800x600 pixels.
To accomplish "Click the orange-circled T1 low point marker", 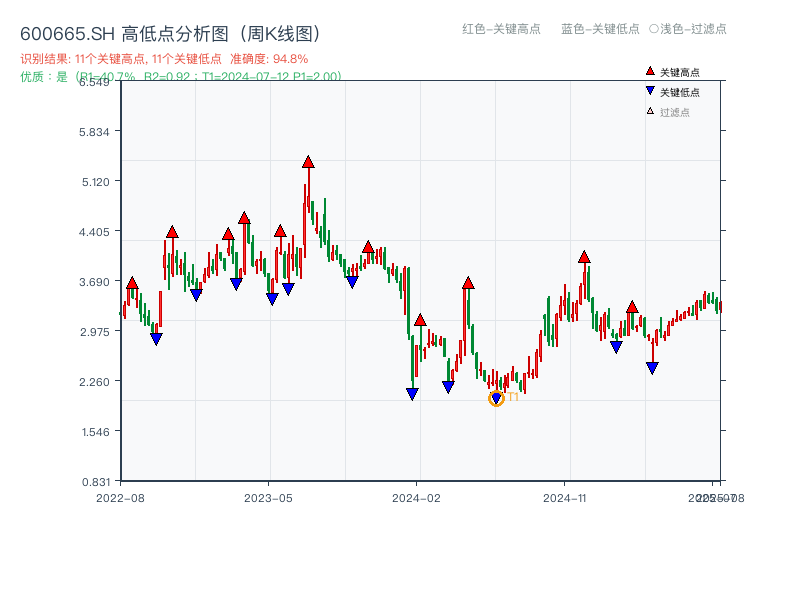I will click(497, 398).
